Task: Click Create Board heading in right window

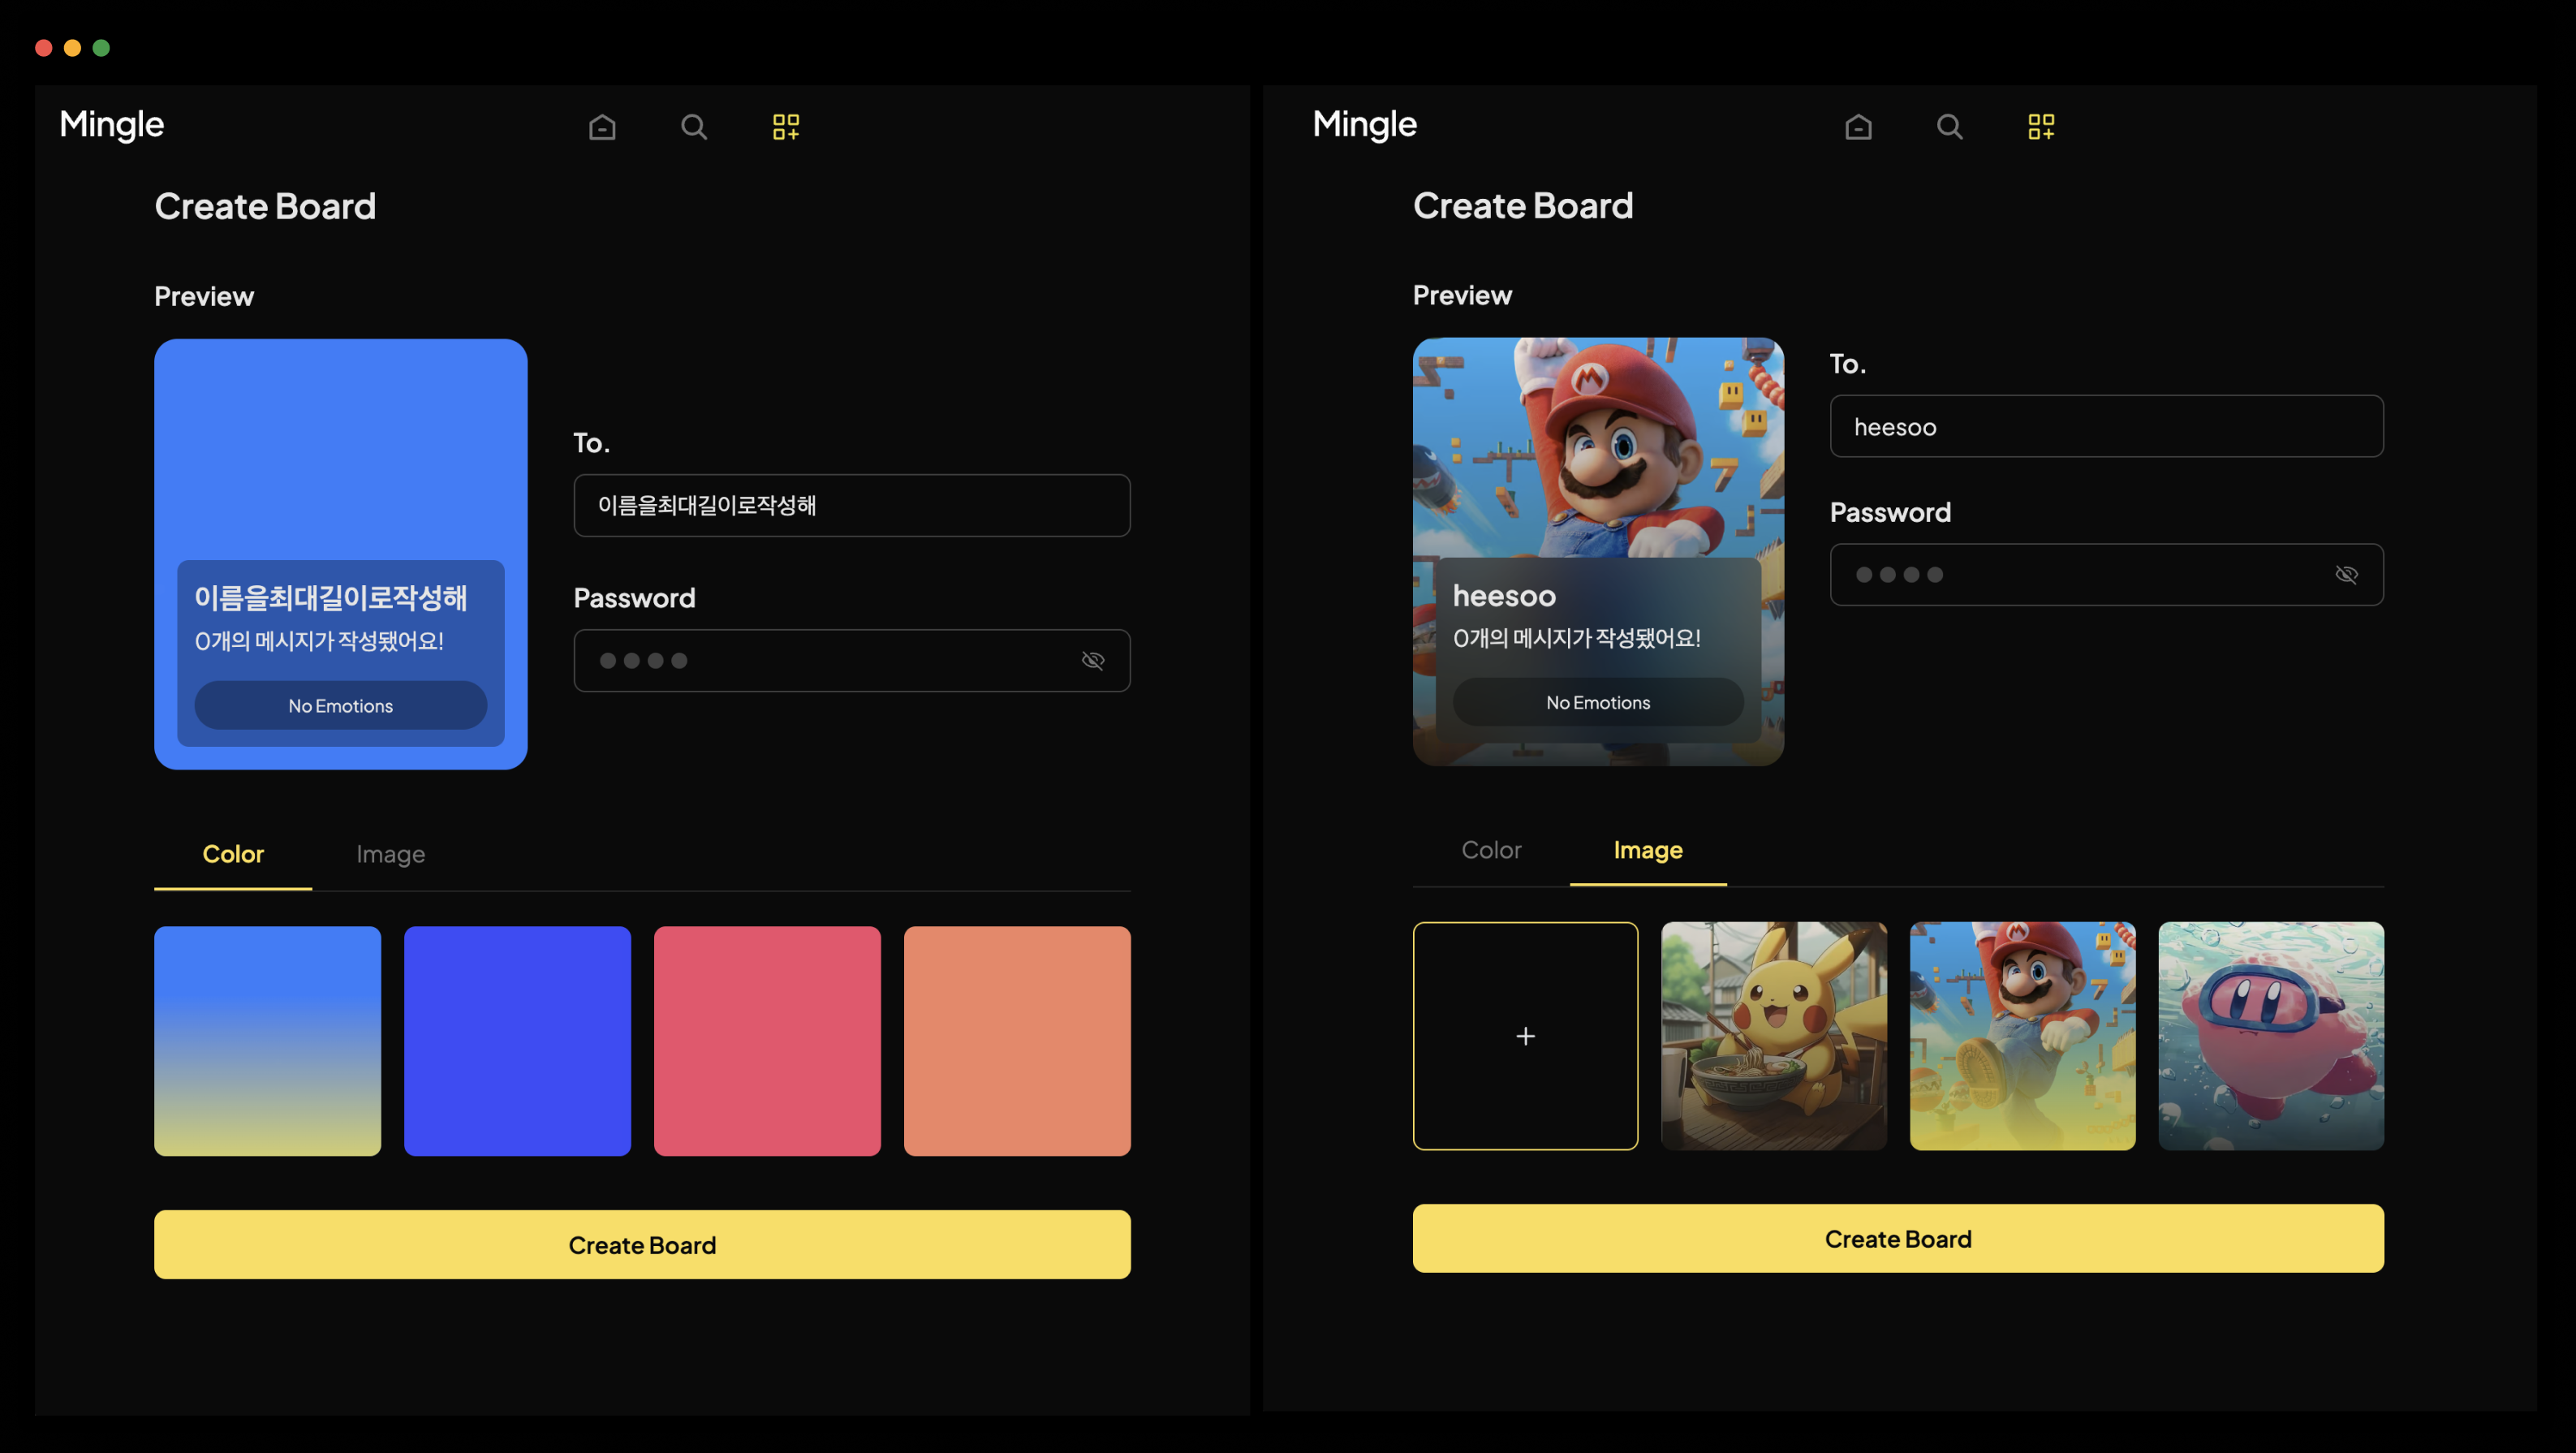Action: [x=1523, y=206]
